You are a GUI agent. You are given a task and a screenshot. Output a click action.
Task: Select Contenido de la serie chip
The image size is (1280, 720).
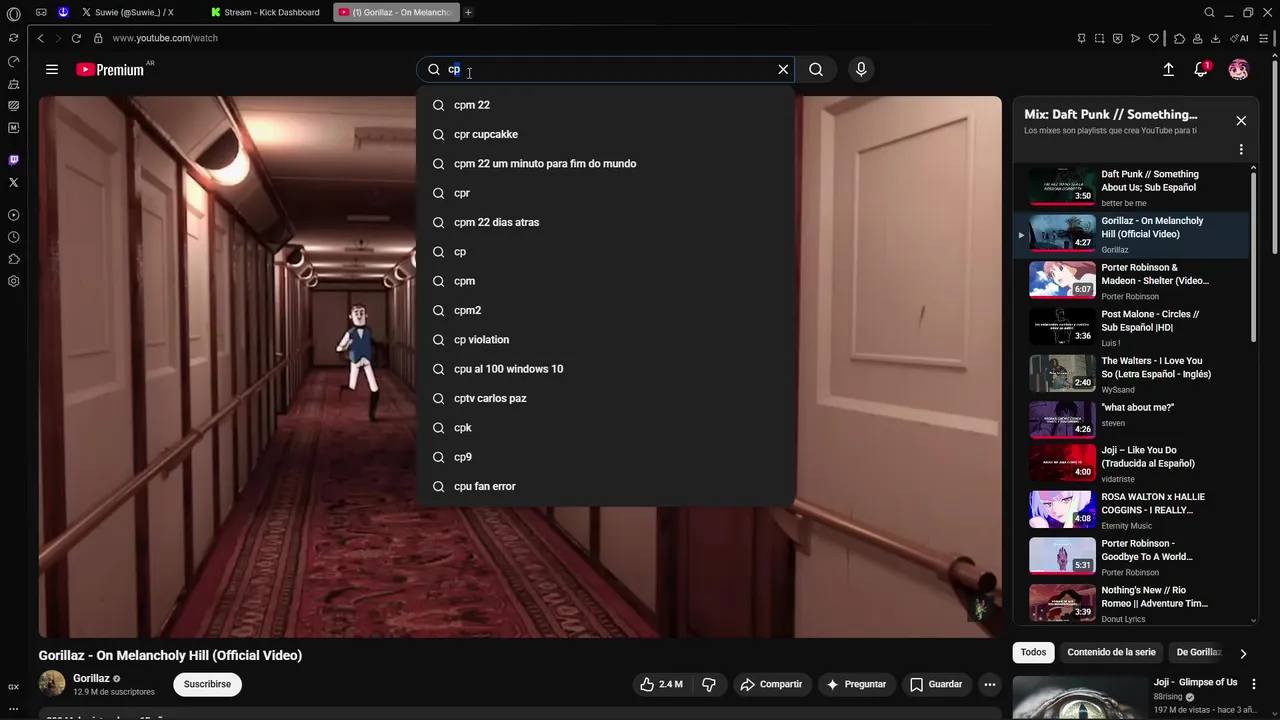pyautogui.click(x=1111, y=652)
